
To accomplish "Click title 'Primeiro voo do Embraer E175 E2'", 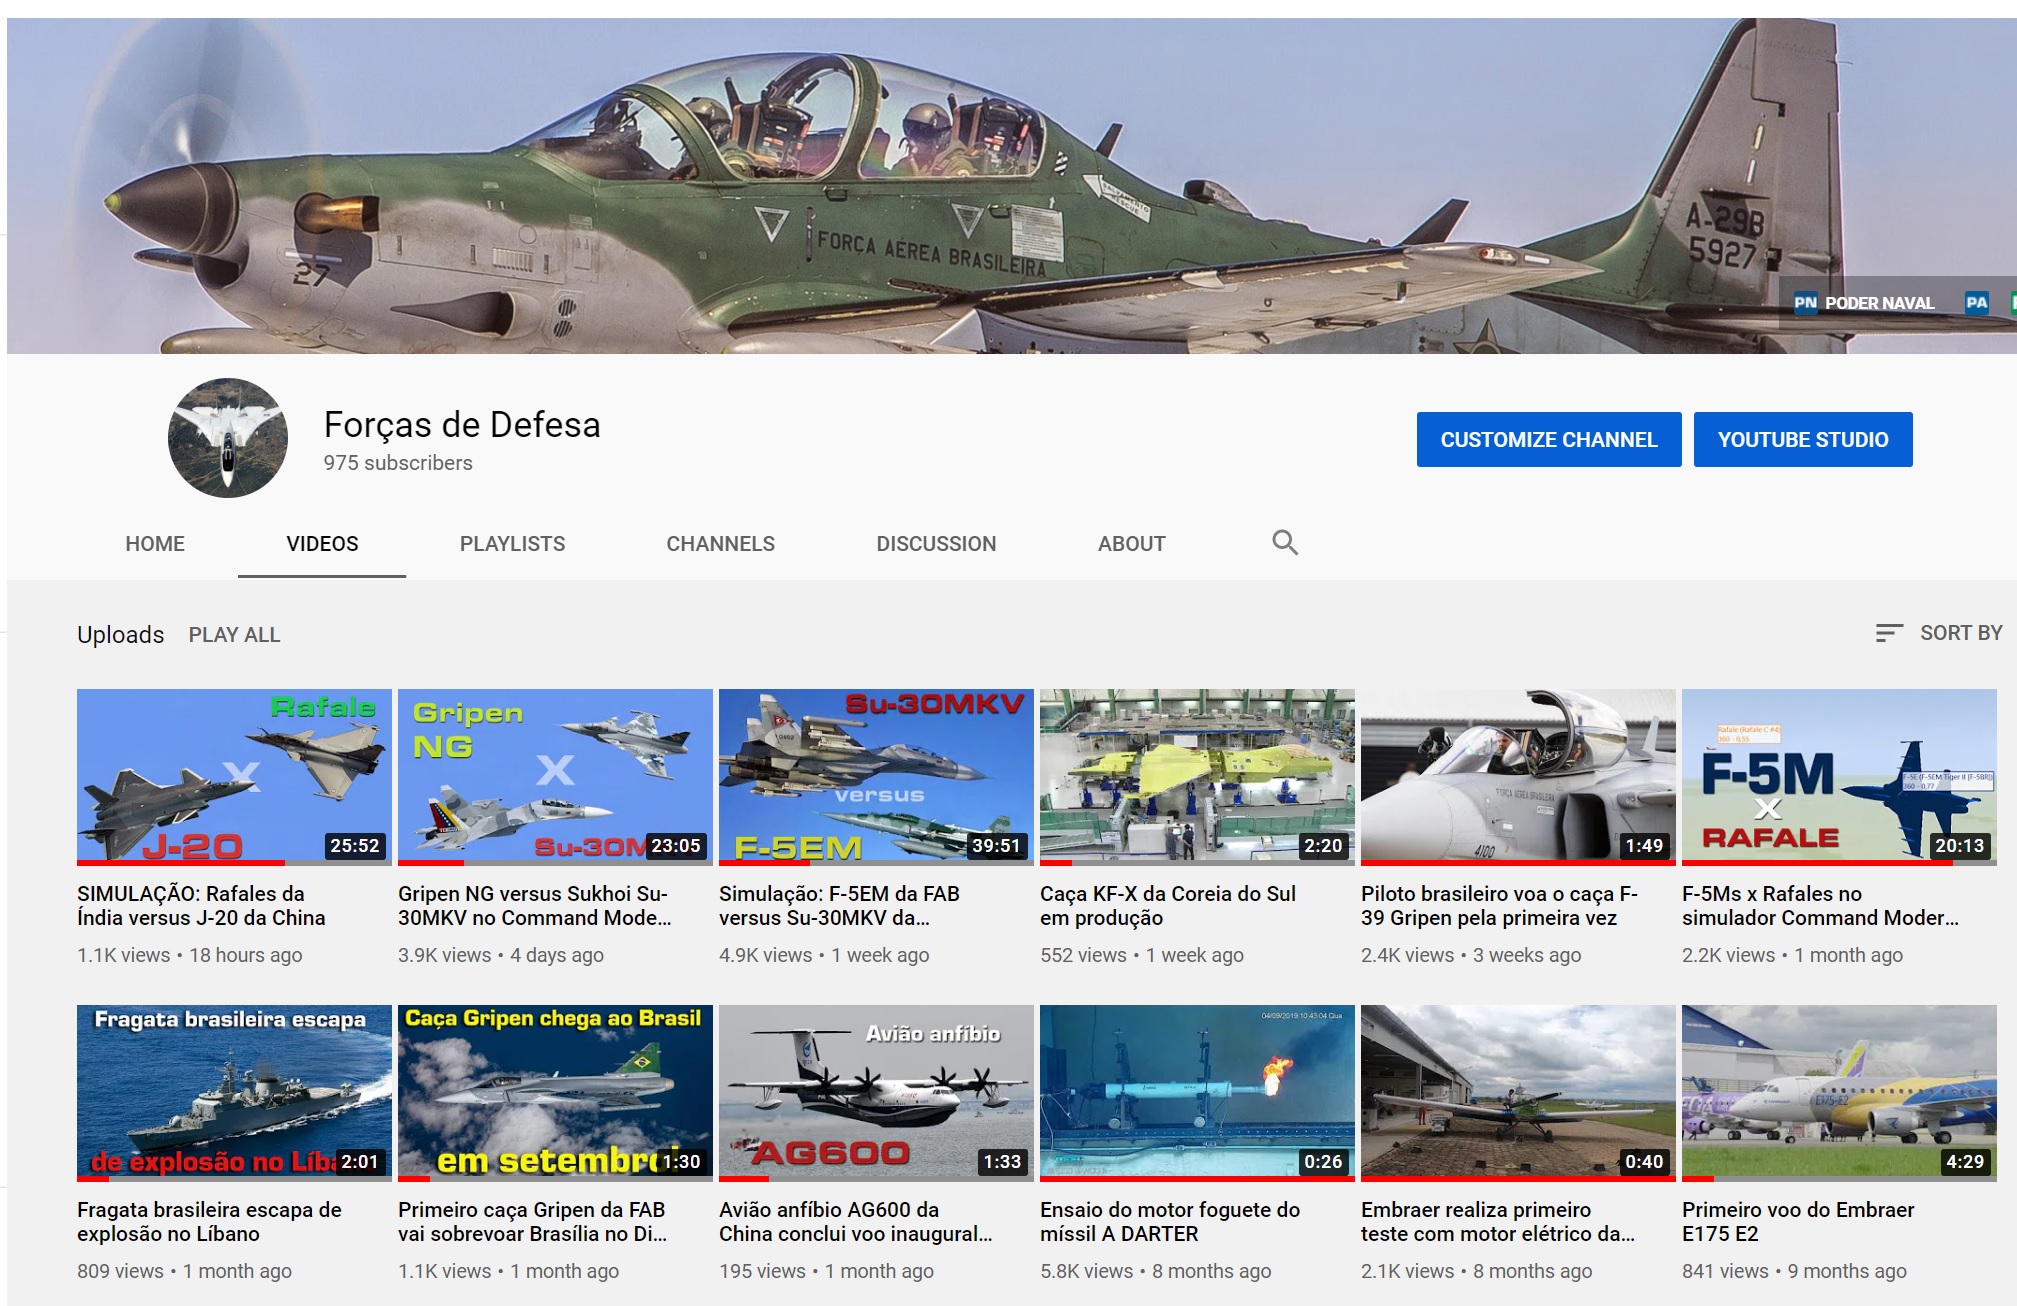I will 1798,1222.
